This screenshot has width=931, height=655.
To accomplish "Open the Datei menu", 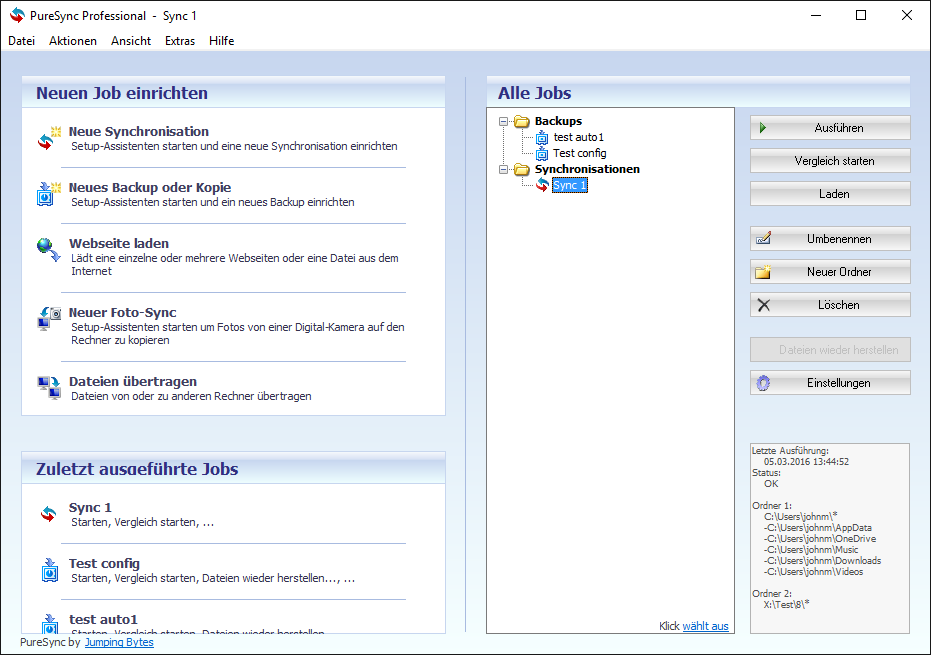I will [x=21, y=41].
